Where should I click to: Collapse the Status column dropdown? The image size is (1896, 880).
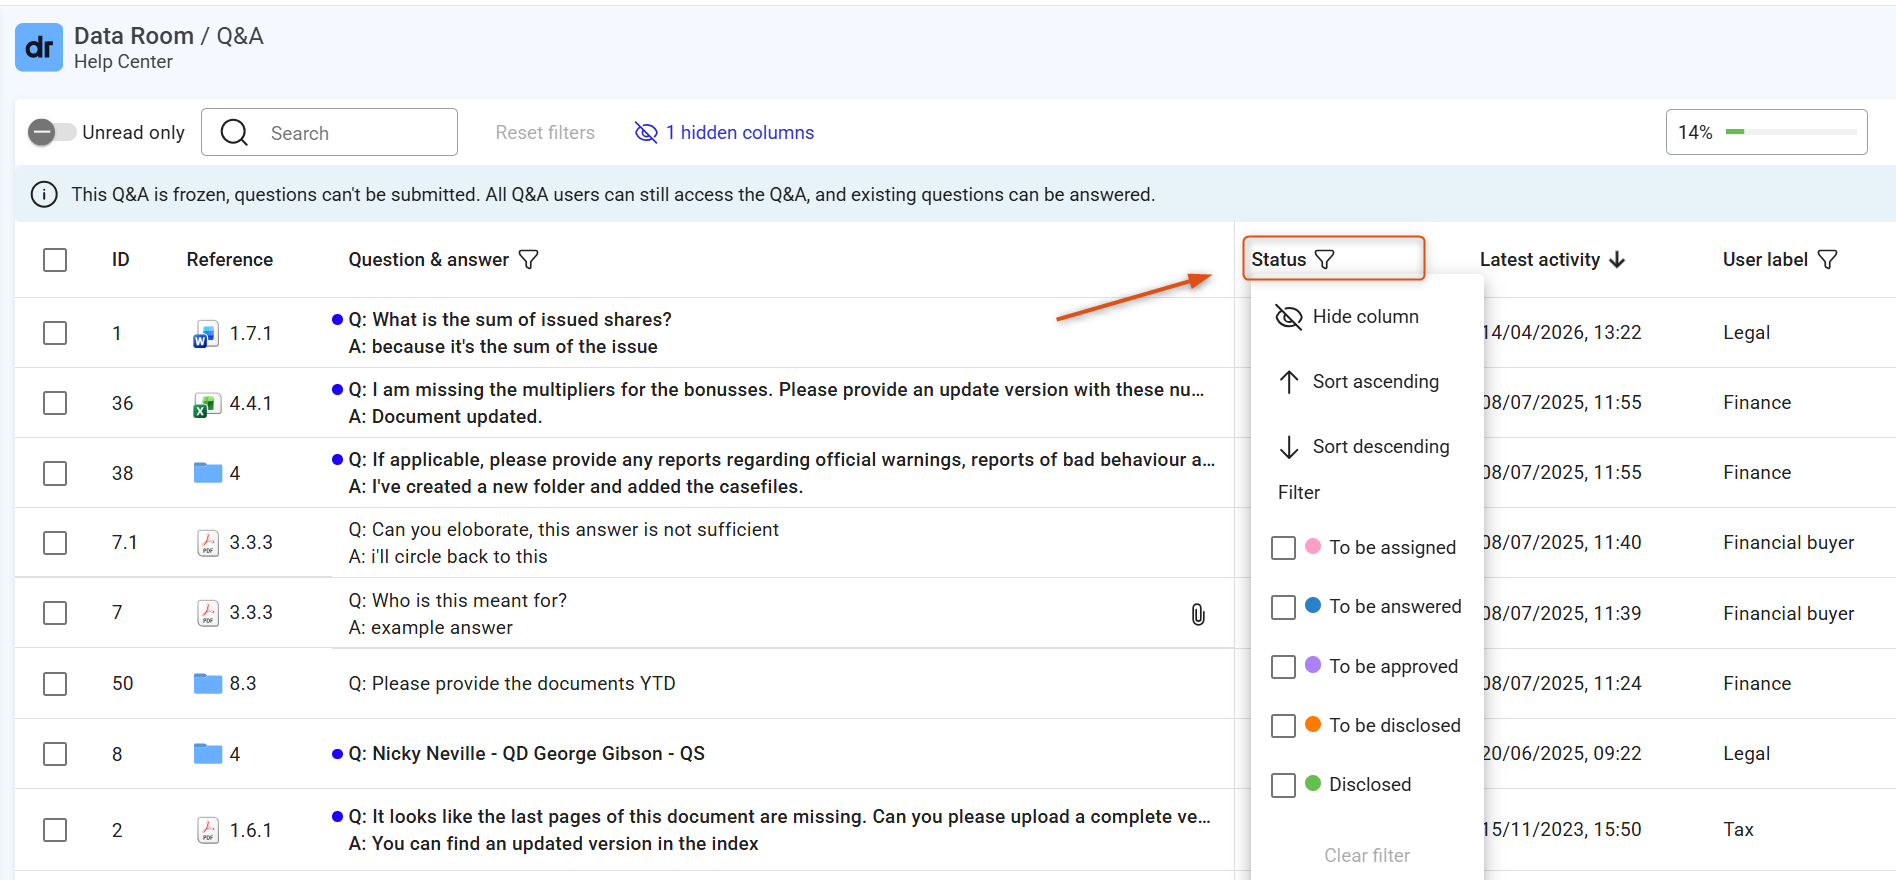tap(1333, 259)
